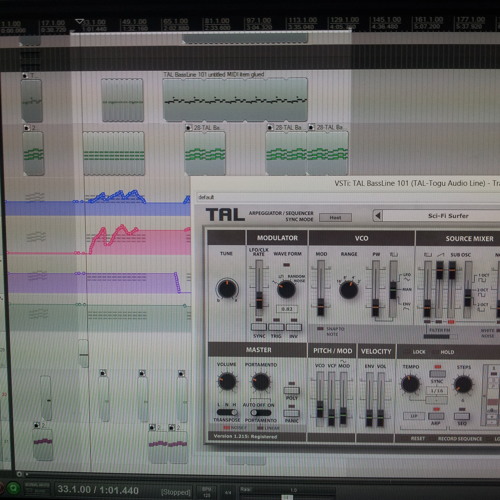Click the LFO/CLK RATE slider
The height and width of the screenshot is (500, 500).
coord(259,288)
